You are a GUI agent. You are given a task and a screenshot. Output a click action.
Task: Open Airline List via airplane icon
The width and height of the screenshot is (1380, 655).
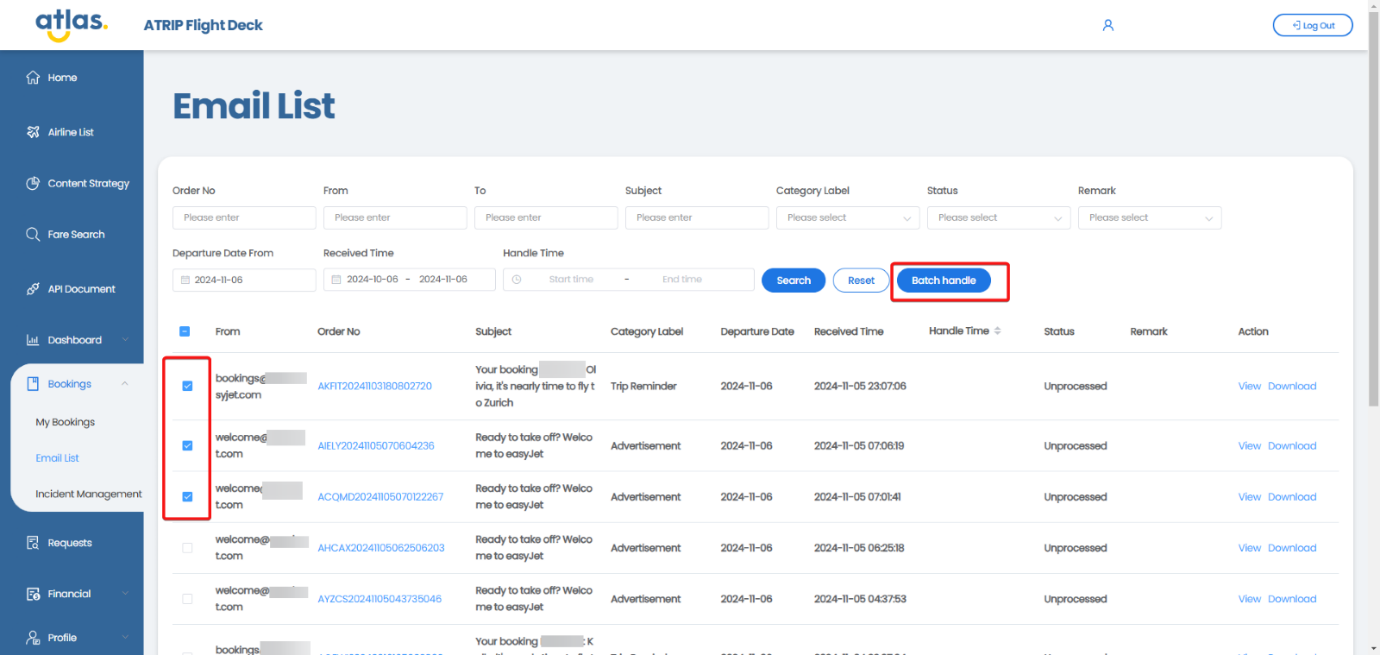[x=33, y=132]
